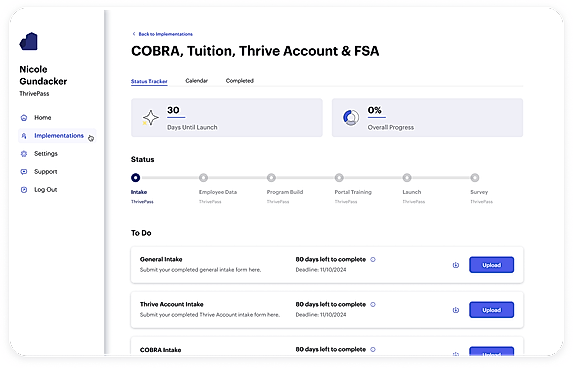Click the info icon beside COBRA Intake deadline
573x368 pixels.
coord(373,349)
